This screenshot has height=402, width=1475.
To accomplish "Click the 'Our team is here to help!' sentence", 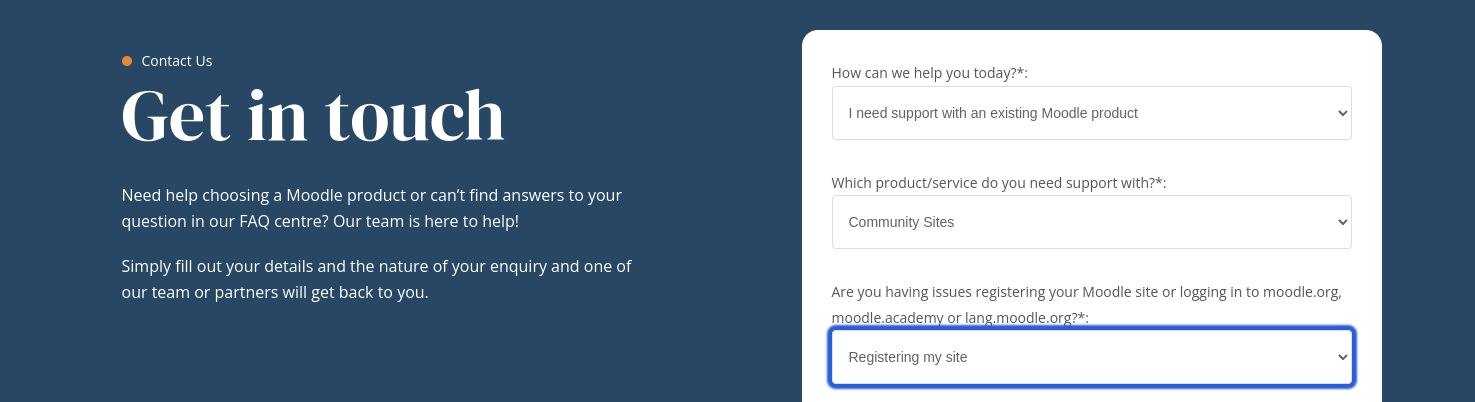I will coord(426,221).
